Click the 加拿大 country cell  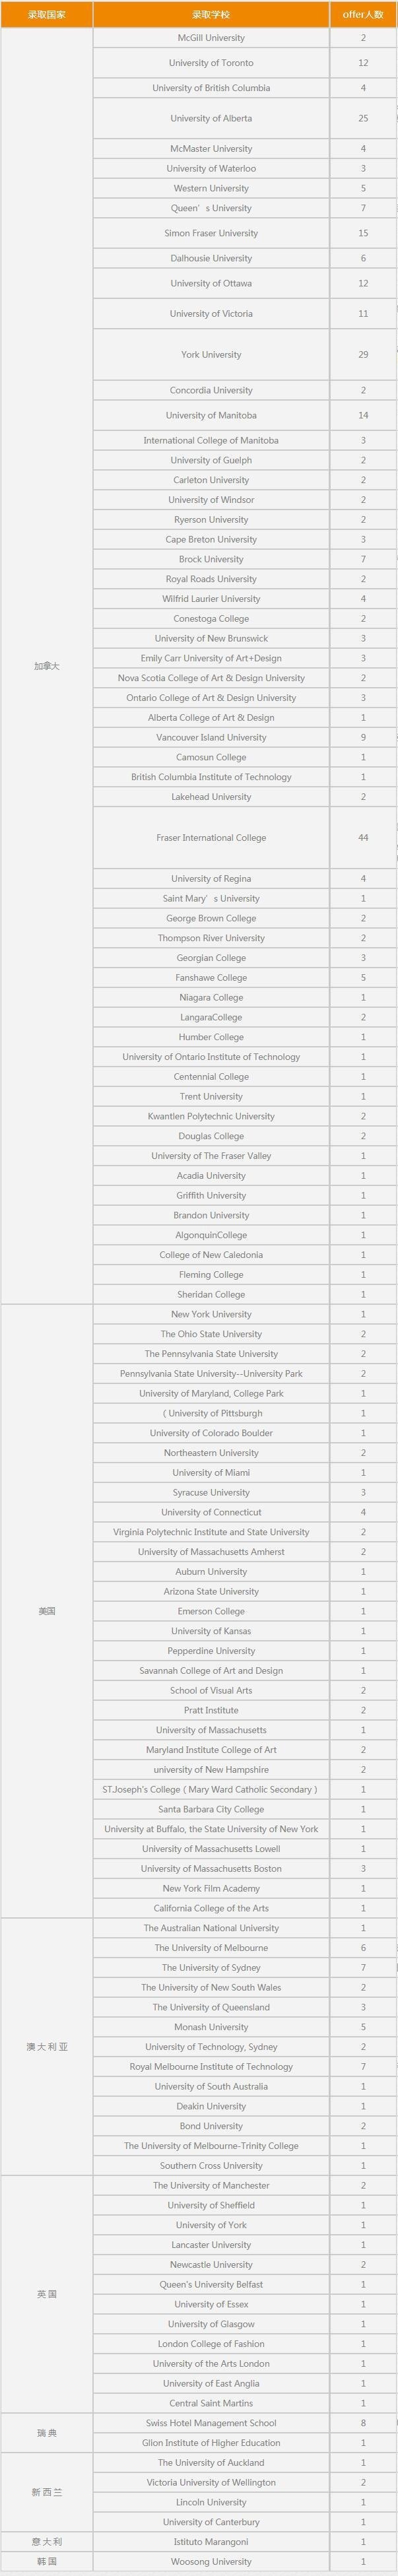[46, 666]
